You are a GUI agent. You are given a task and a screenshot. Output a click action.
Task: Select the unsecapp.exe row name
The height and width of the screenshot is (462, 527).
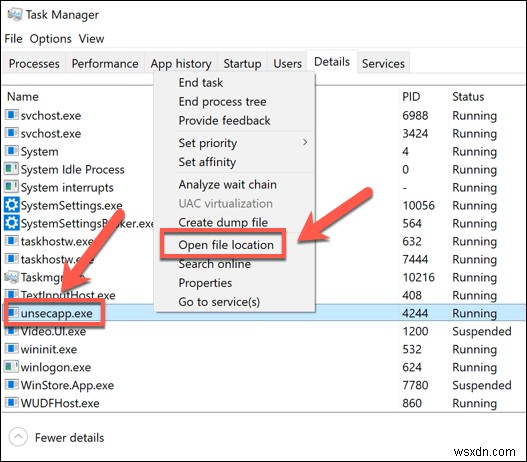tap(56, 313)
